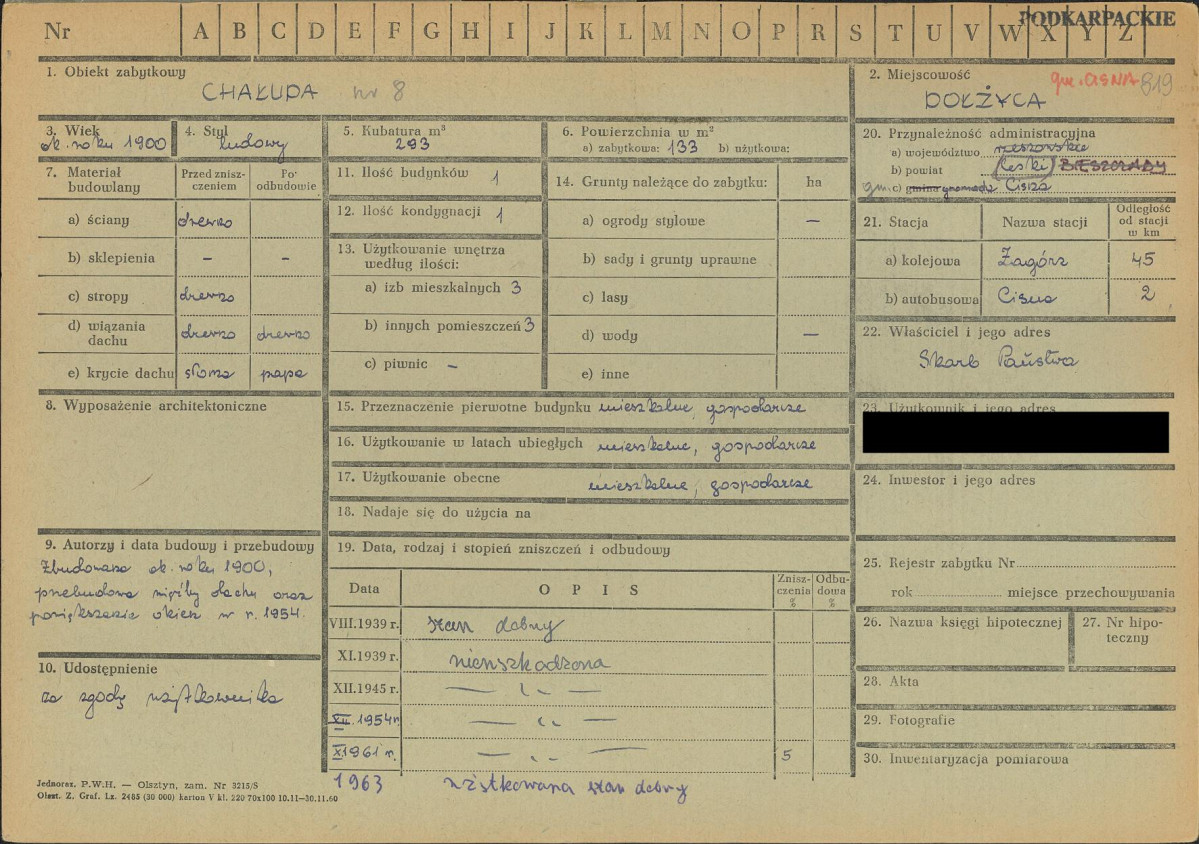Click the railway station name Zagórz
The width and height of the screenshot is (1199, 844).
point(1033,261)
